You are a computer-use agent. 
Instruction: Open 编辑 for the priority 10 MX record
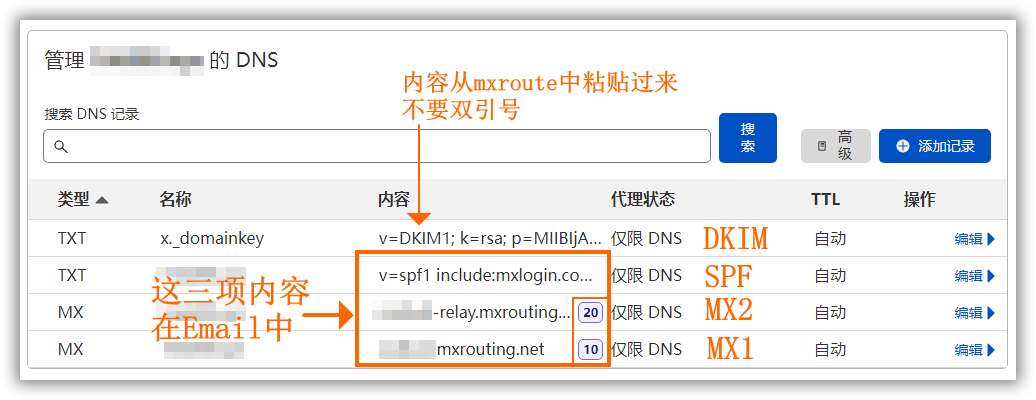tap(975, 350)
